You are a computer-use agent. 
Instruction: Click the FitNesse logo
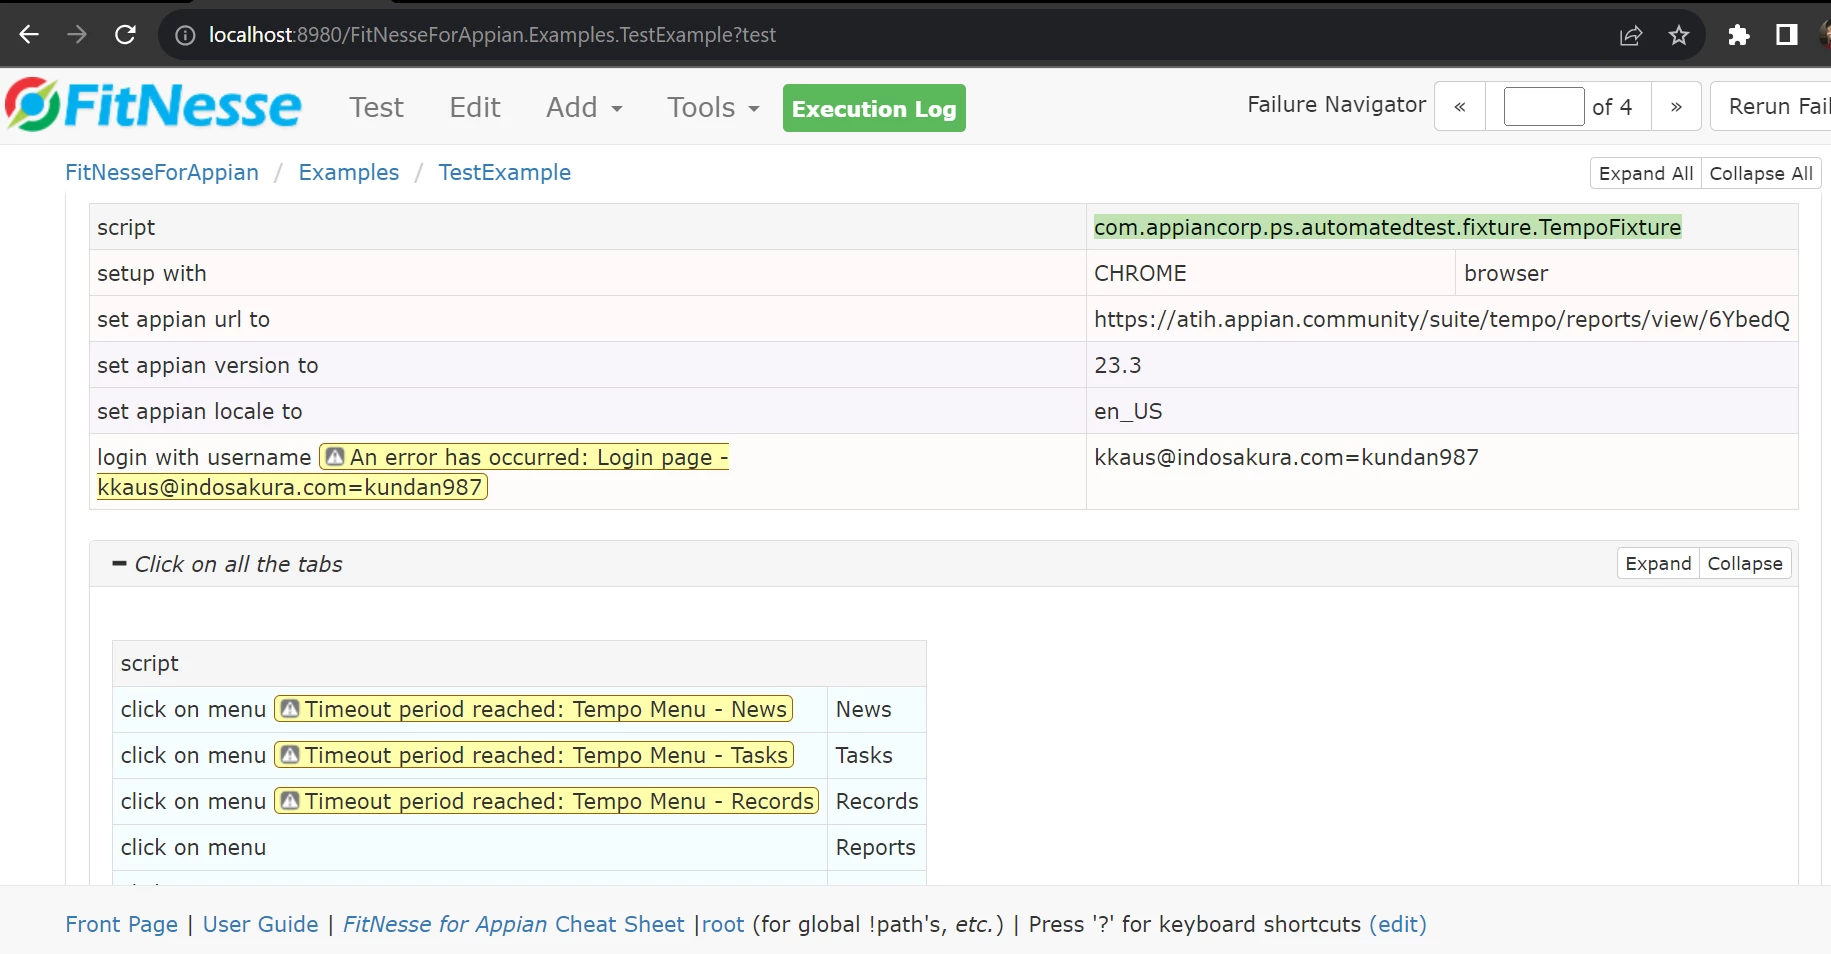pos(153,105)
